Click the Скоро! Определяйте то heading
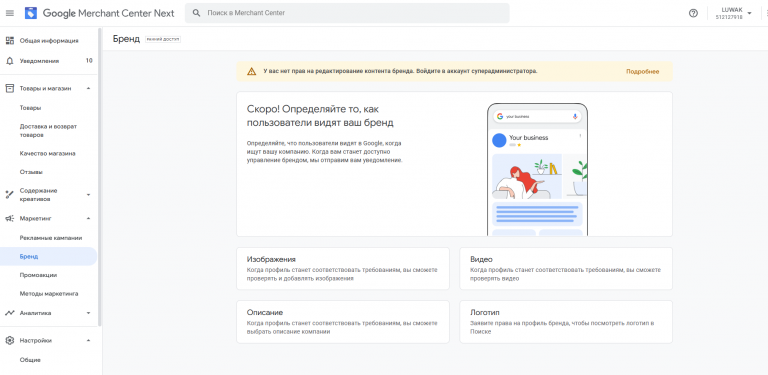This screenshot has height=375, width=768. (x=320, y=116)
